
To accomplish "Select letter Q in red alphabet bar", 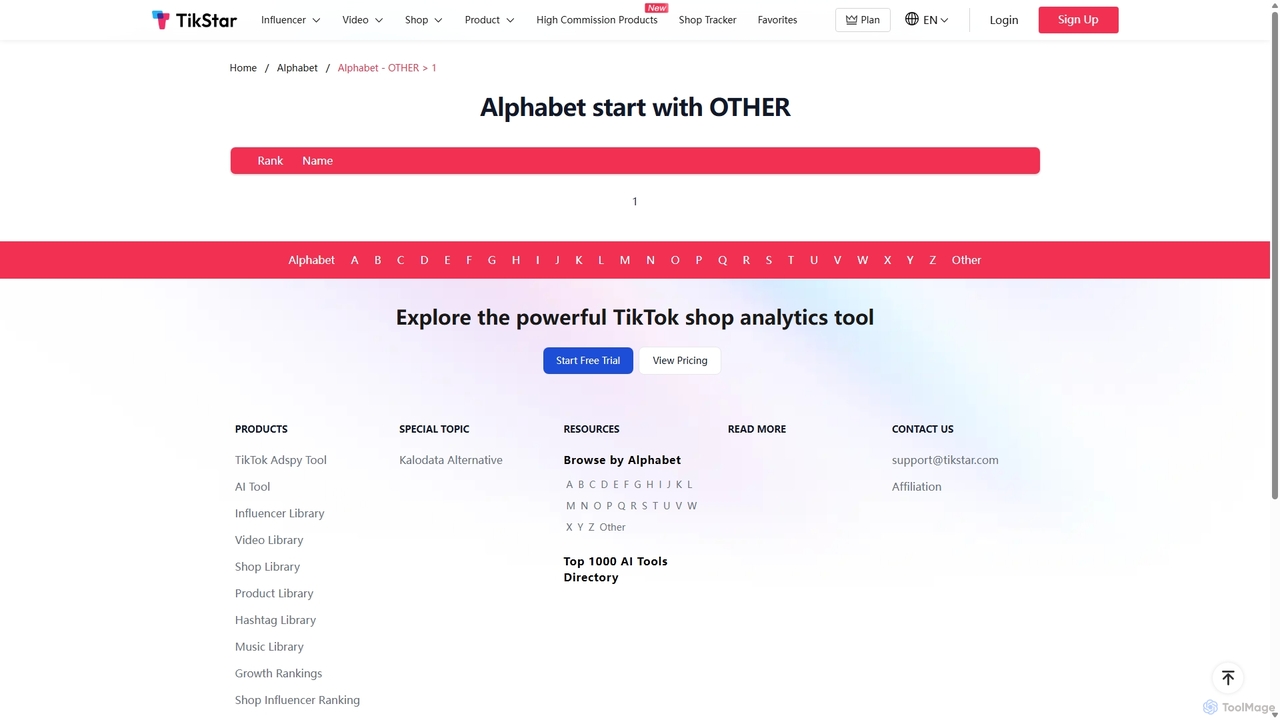I will coord(722,260).
